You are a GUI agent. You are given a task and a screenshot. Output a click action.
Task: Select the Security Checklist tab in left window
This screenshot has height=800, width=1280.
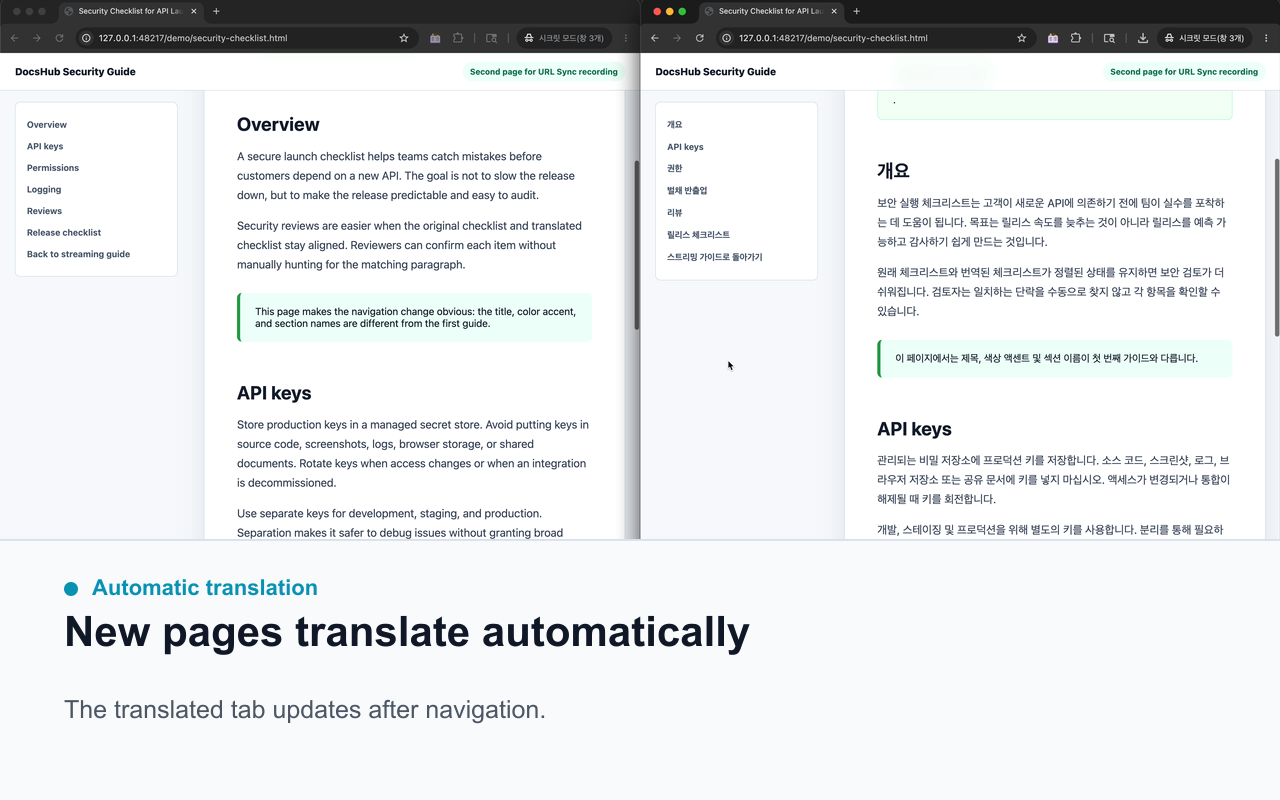click(130, 11)
